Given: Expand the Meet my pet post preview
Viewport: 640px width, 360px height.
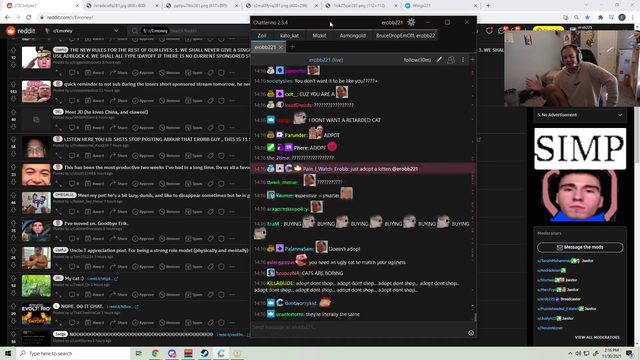Looking at the screenshot, I should (x=59, y=211).
